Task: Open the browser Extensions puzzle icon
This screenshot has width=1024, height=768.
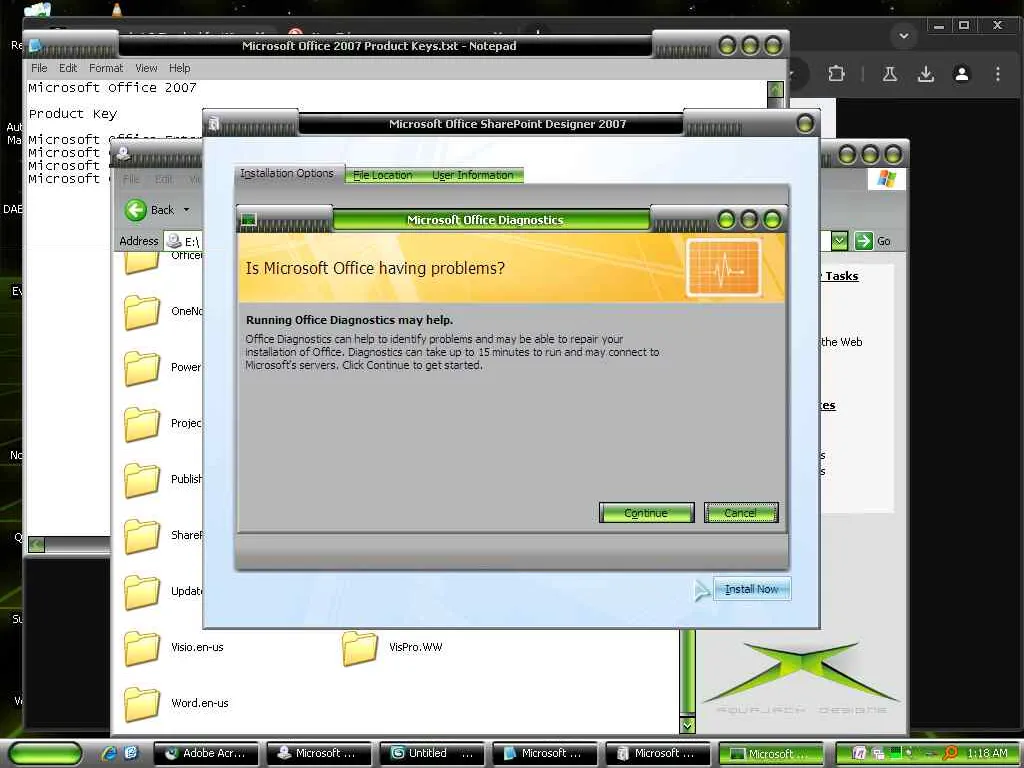Action: [837, 74]
